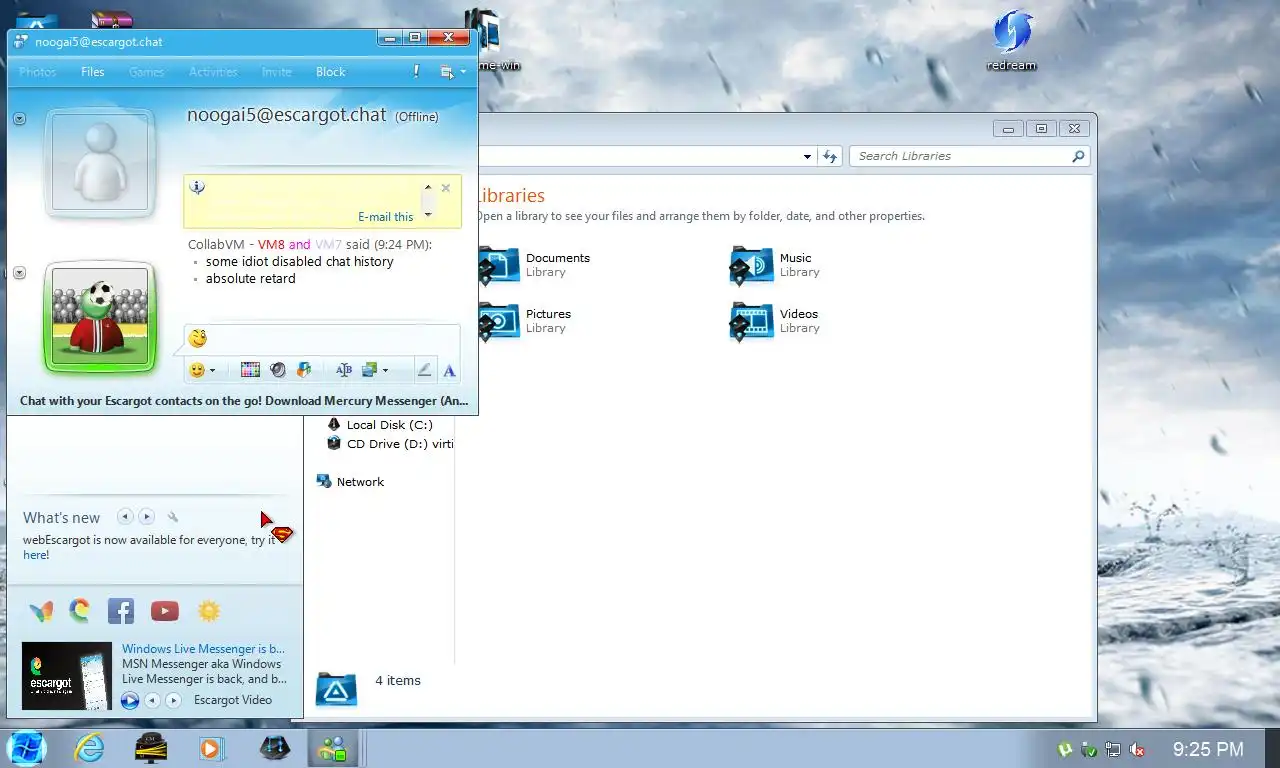Open the Facebook tab icon
The height and width of the screenshot is (768, 1280).
(121, 611)
